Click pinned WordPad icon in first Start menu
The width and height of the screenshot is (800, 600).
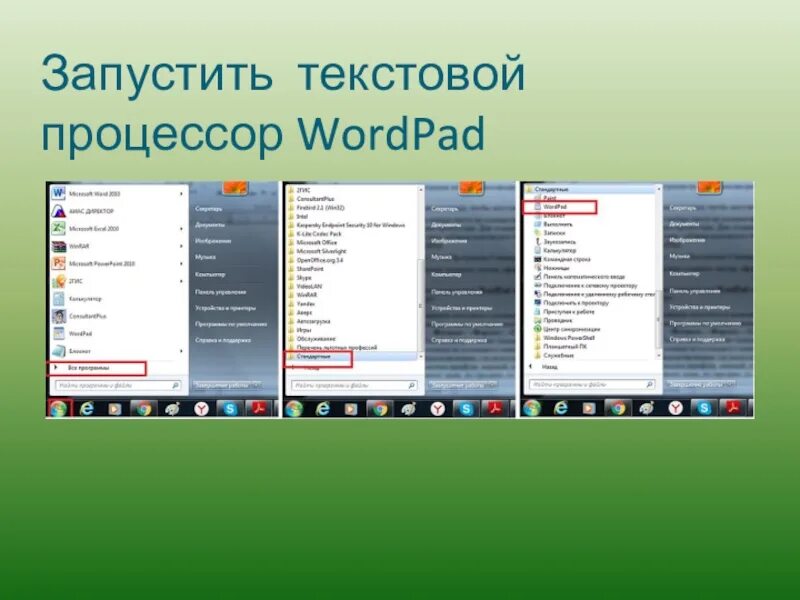tap(59, 334)
